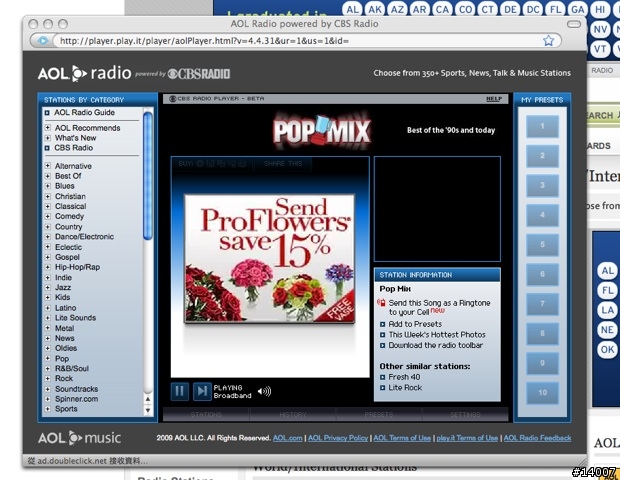Select preset slot 8
620x480 pixels.
(542, 333)
